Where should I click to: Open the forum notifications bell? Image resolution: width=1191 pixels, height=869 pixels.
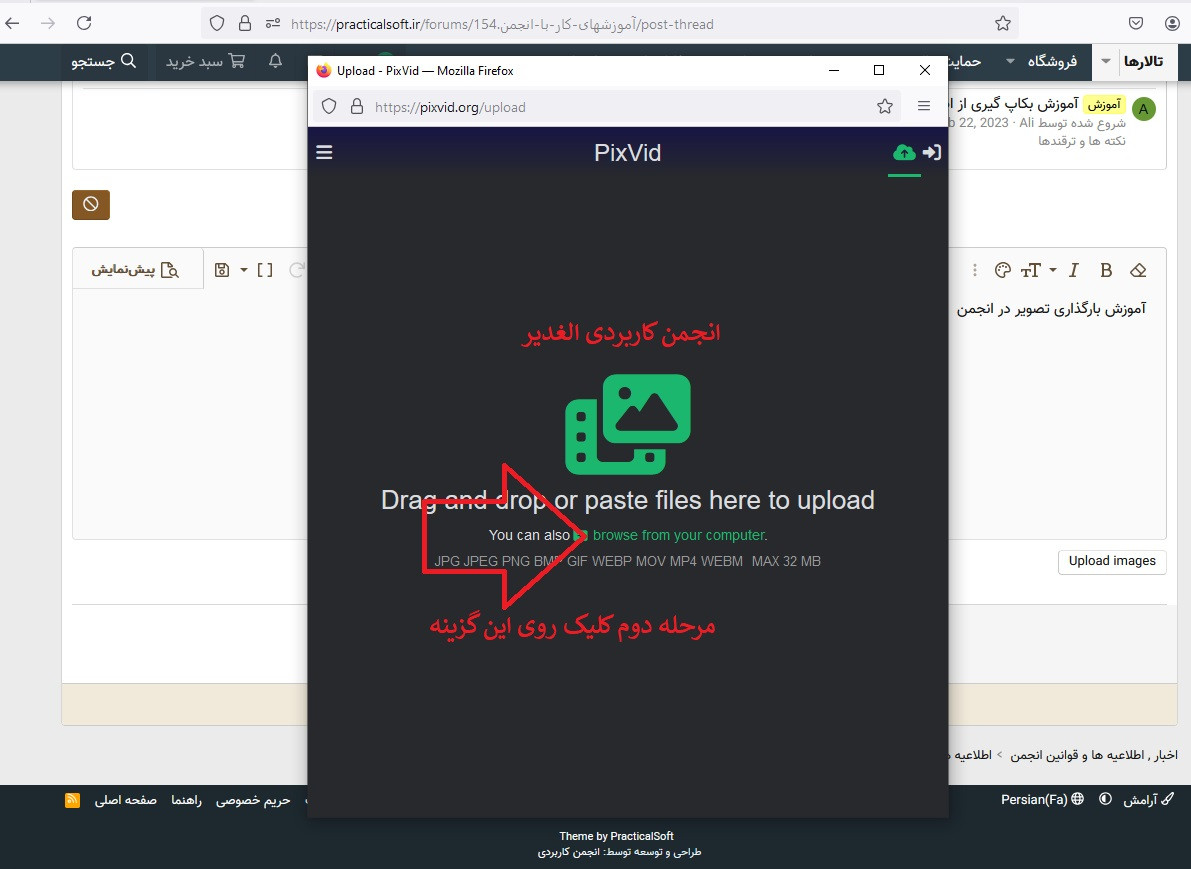(x=276, y=61)
